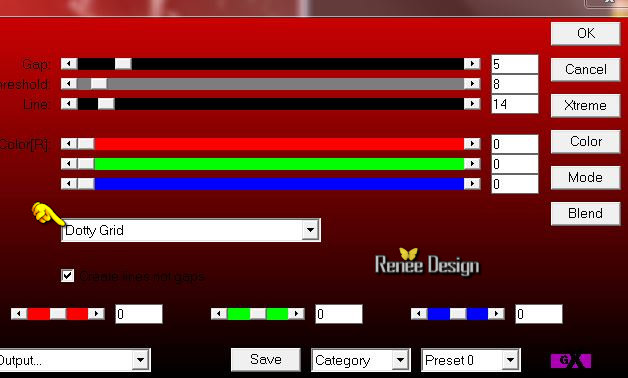Image resolution: width=628 pixels, height=378 pixels.
Task: Click right arrow on Threshold slider
Action: 472,83
